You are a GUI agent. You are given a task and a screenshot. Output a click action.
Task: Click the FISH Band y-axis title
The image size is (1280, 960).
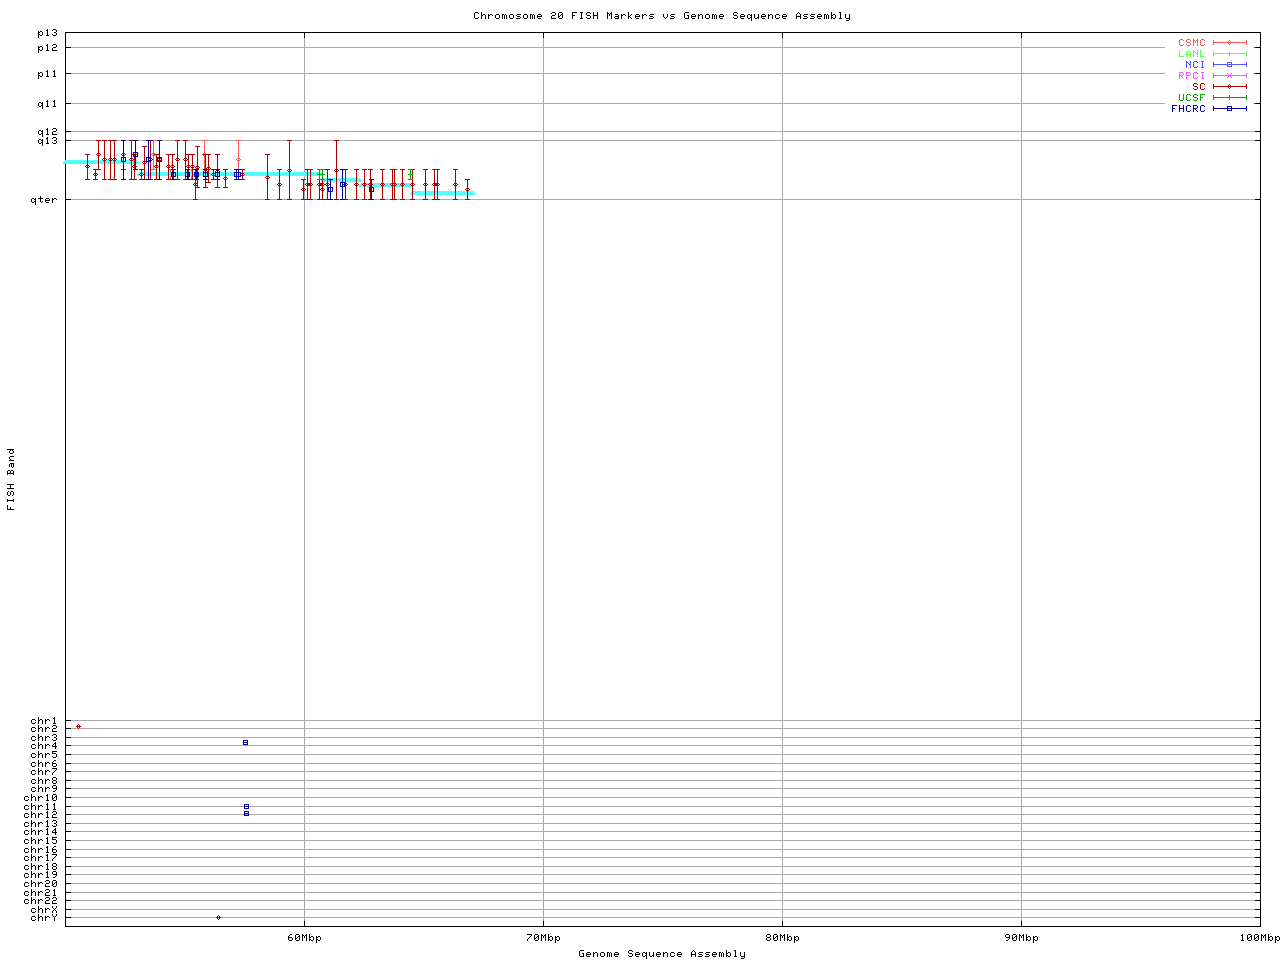tap(11, 479)
